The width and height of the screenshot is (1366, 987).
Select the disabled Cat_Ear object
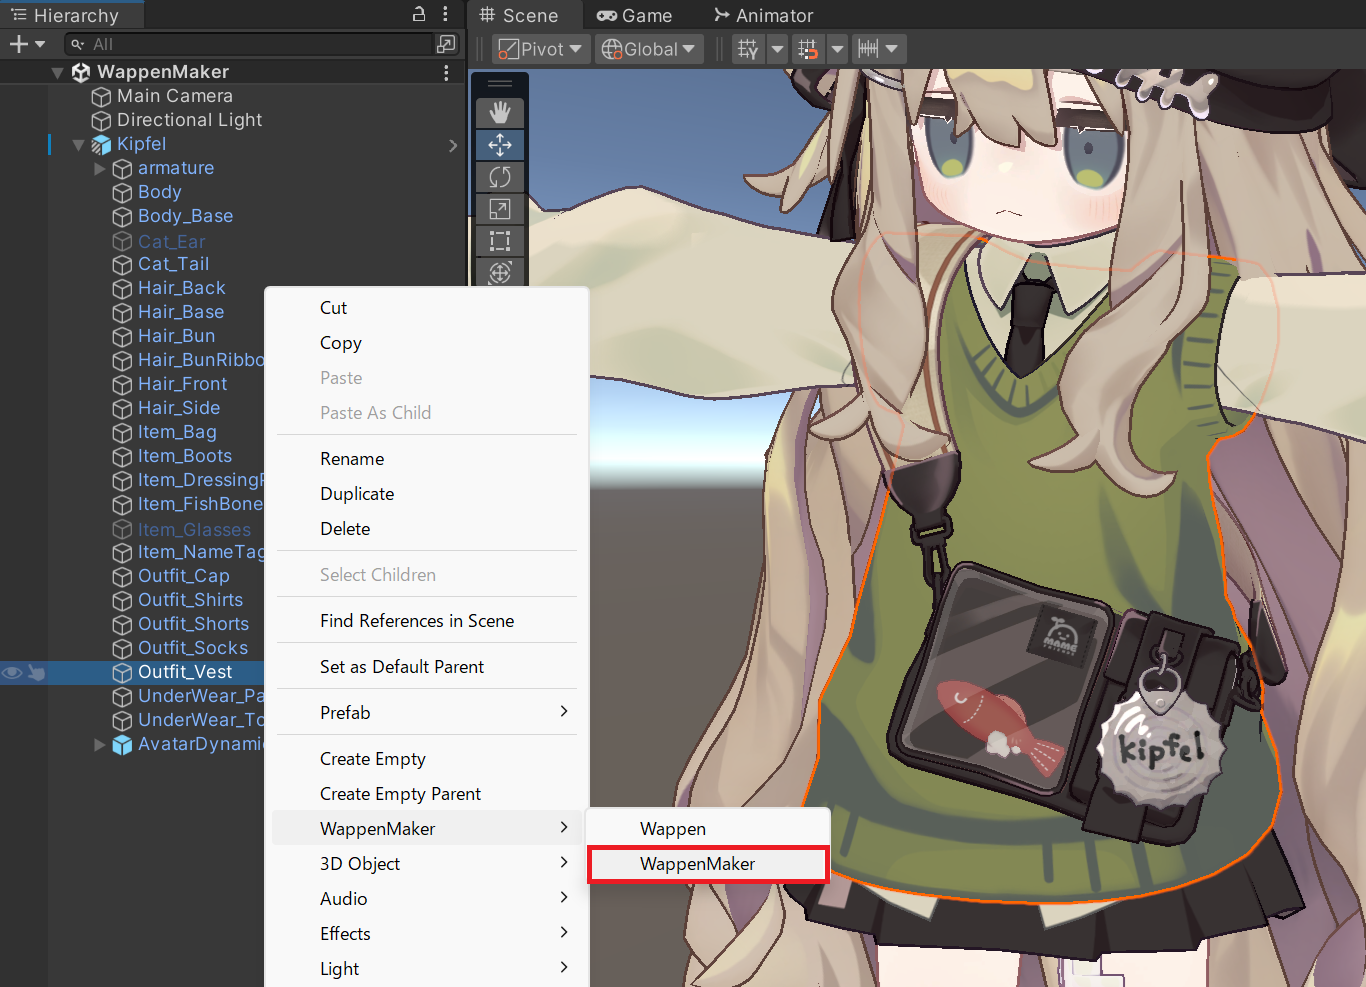(171, 241)
